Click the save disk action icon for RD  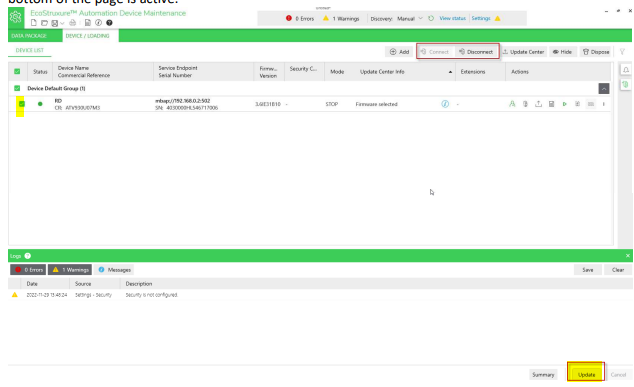(x=551, y=104)
